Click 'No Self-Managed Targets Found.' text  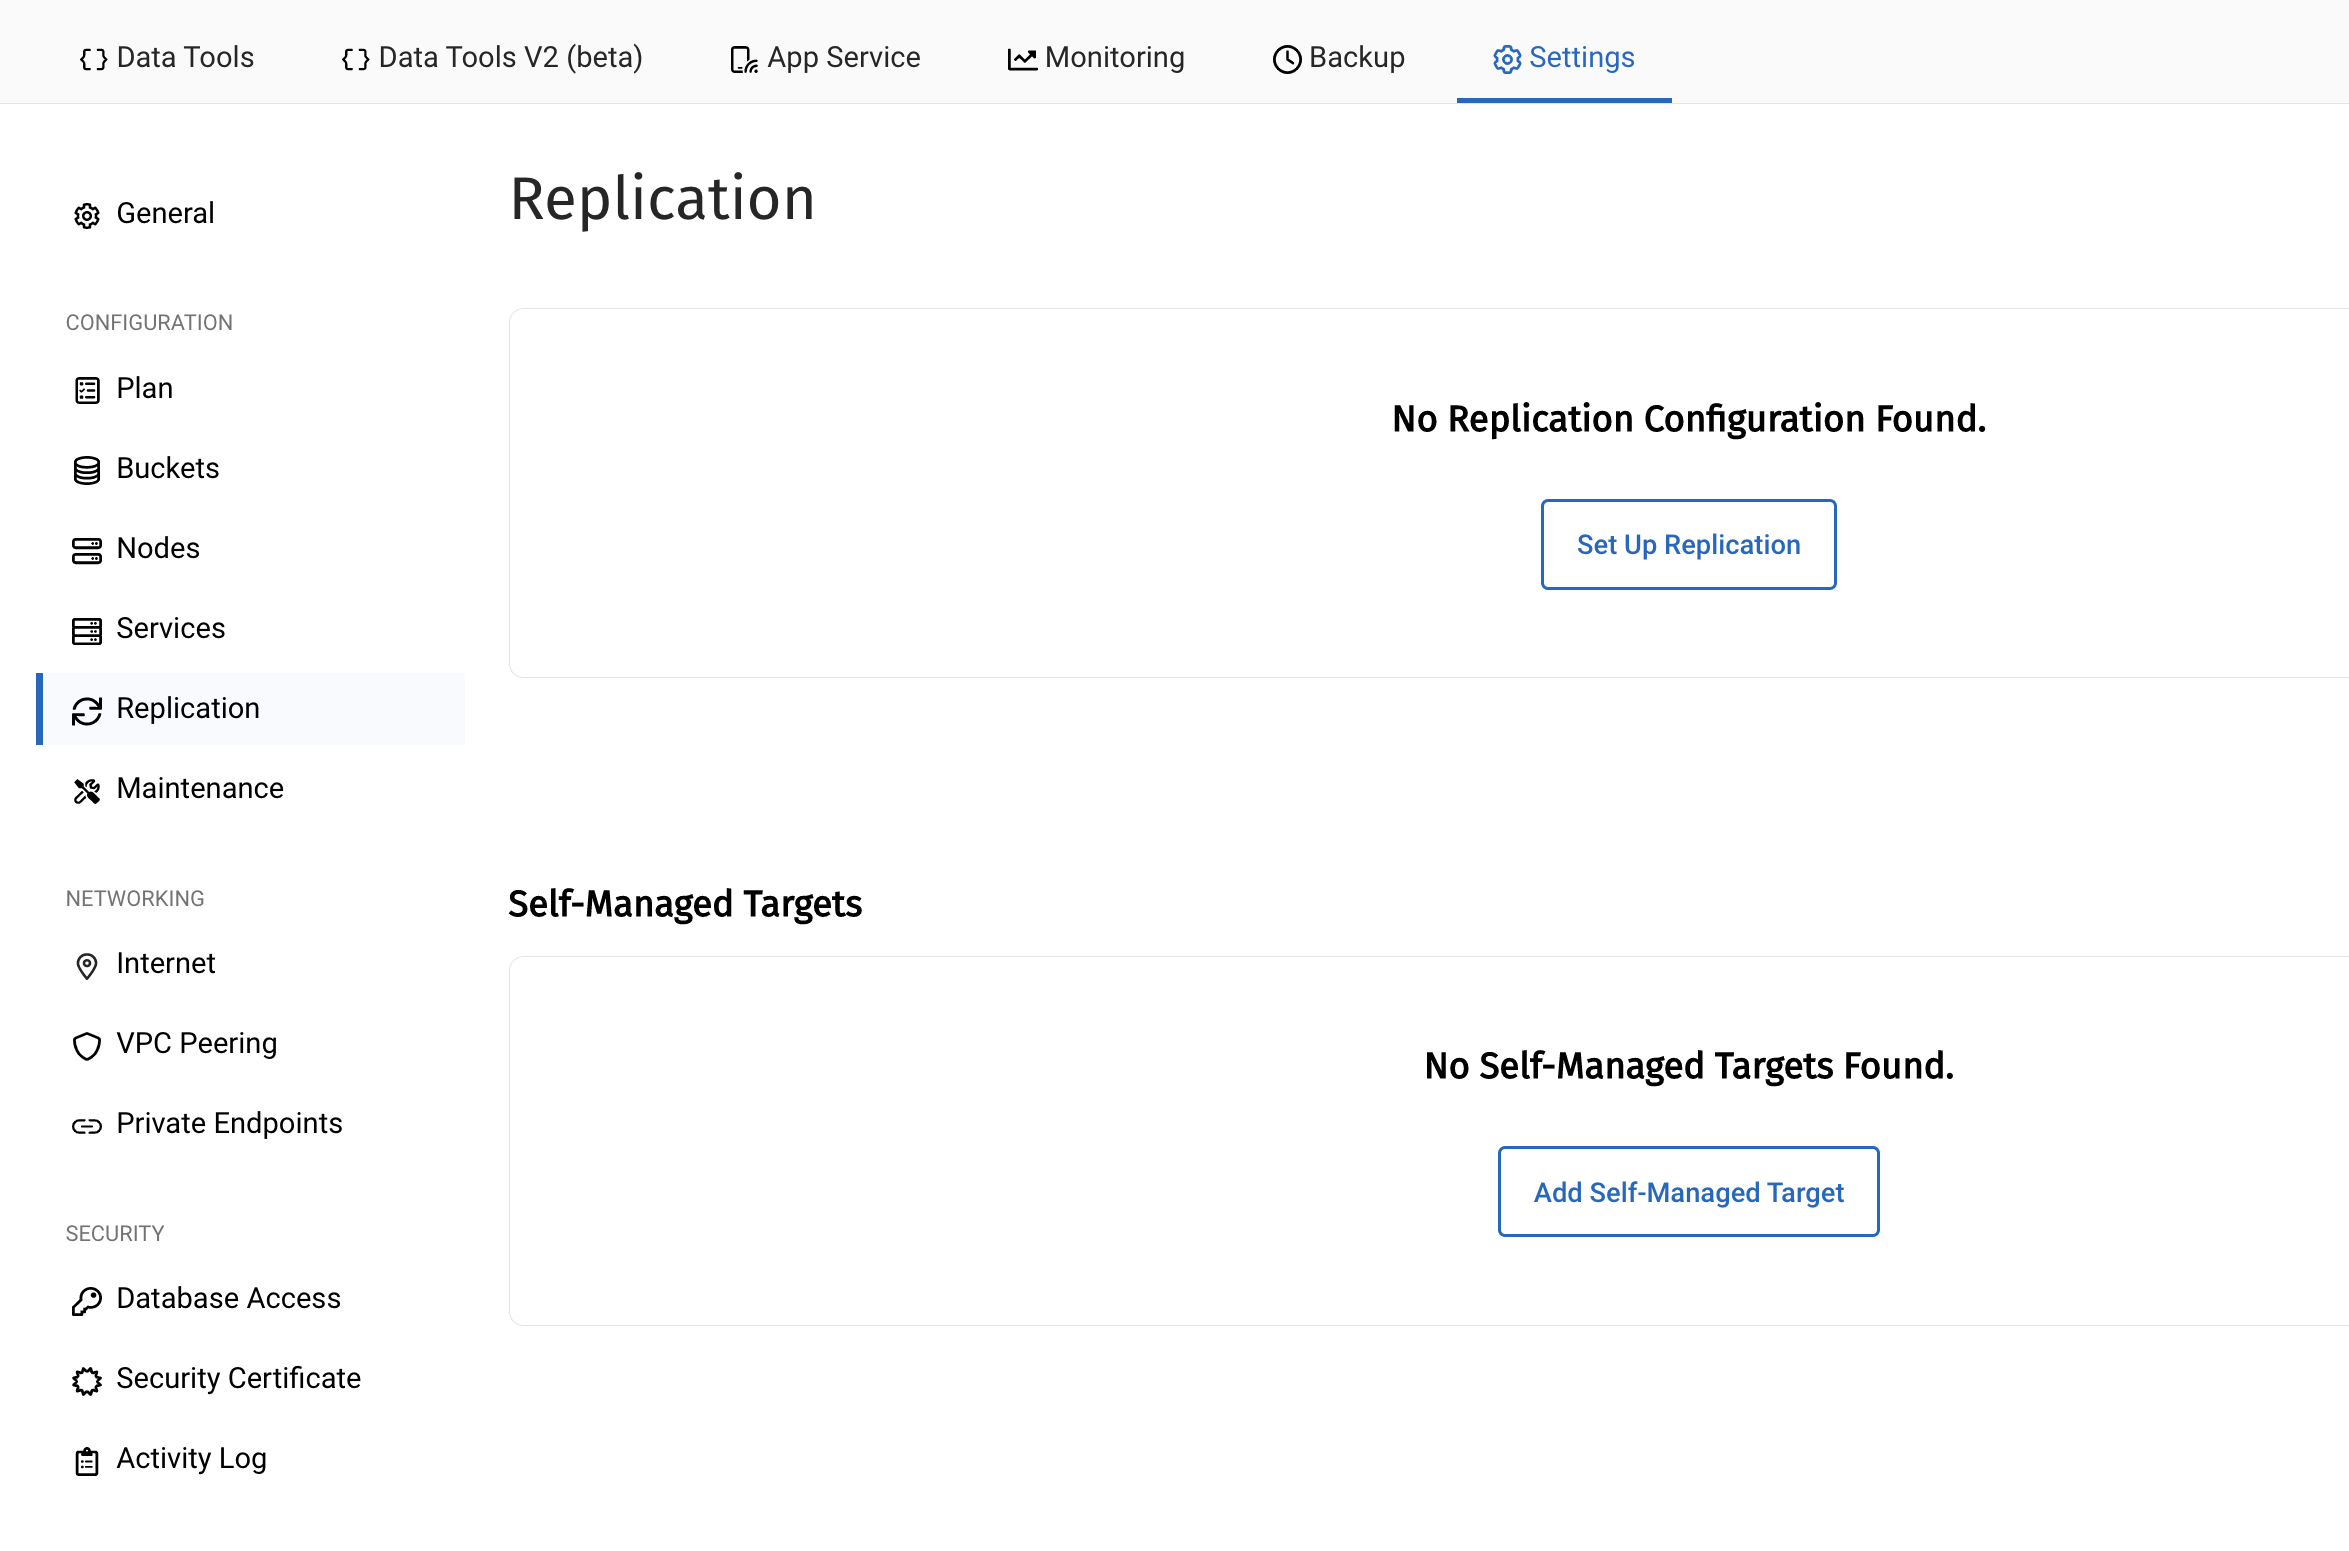coord(1689,1065)
